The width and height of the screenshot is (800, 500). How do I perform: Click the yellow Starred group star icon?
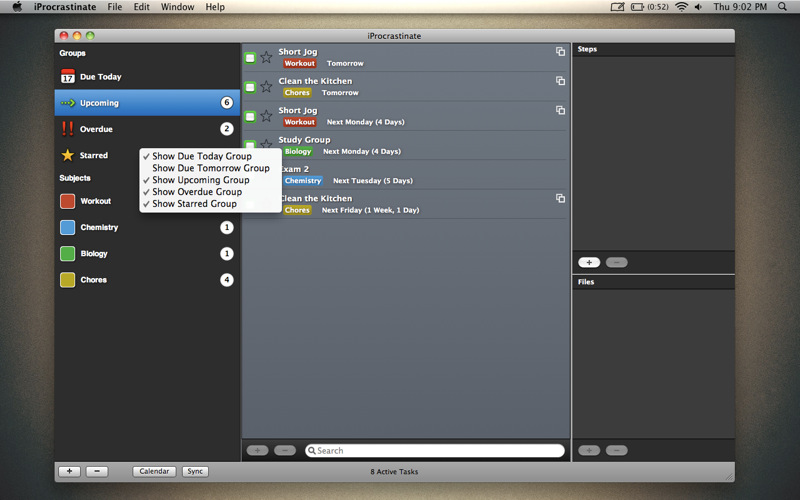pyautogui.click(x=67, y=155)
